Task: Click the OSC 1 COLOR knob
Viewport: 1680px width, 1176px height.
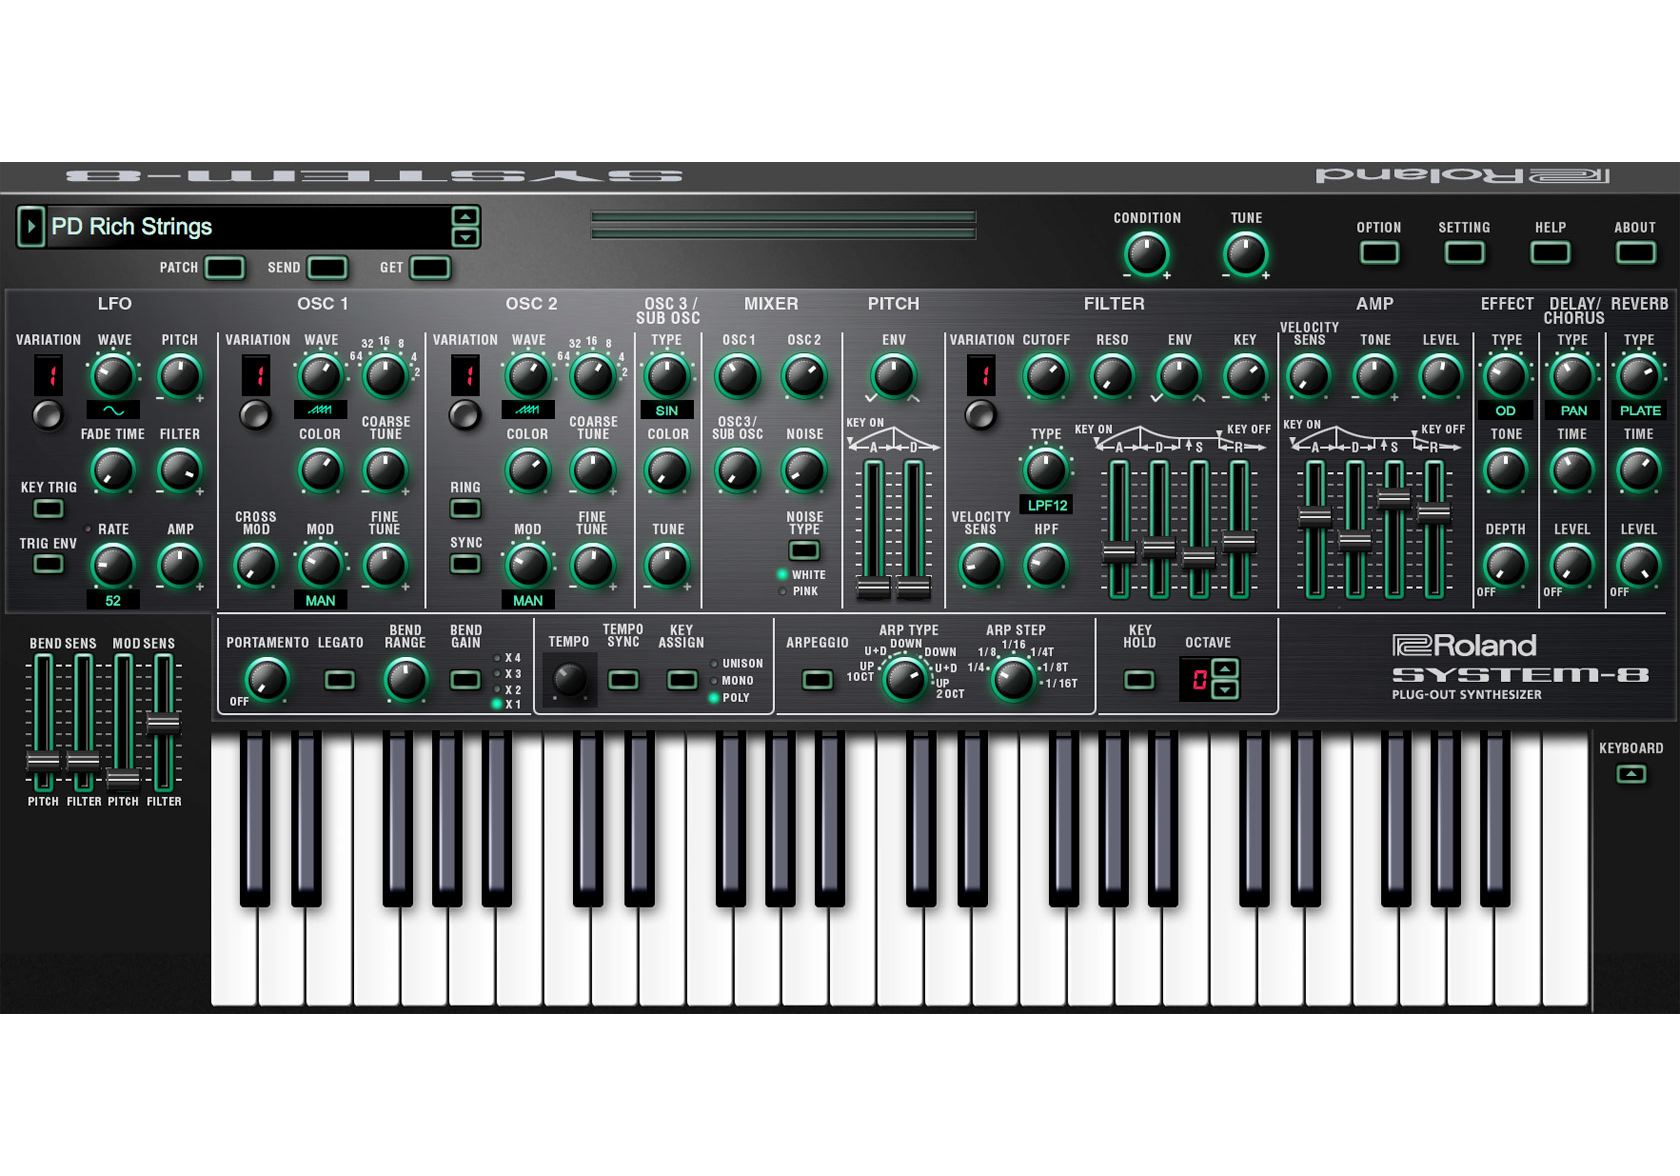Action: [x=320, y=470]
